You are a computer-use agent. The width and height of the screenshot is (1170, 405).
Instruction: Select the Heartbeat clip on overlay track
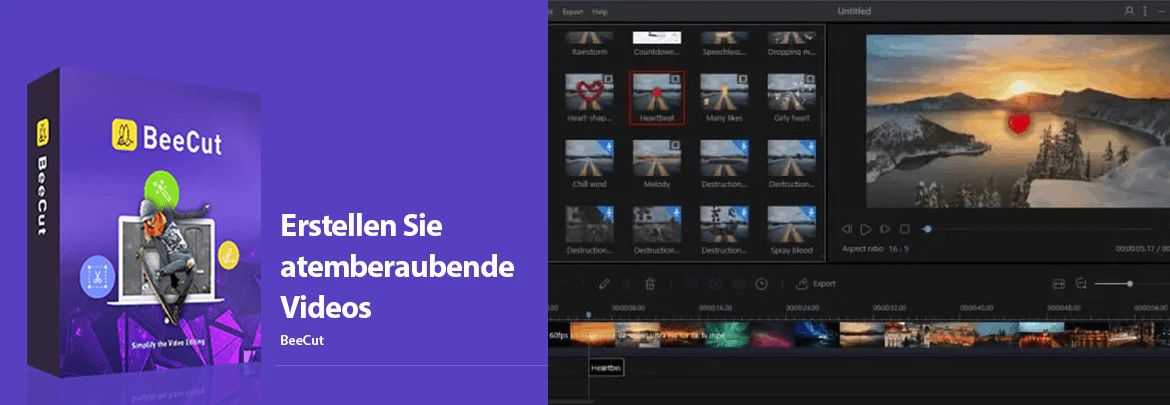(x=605, y=368)
